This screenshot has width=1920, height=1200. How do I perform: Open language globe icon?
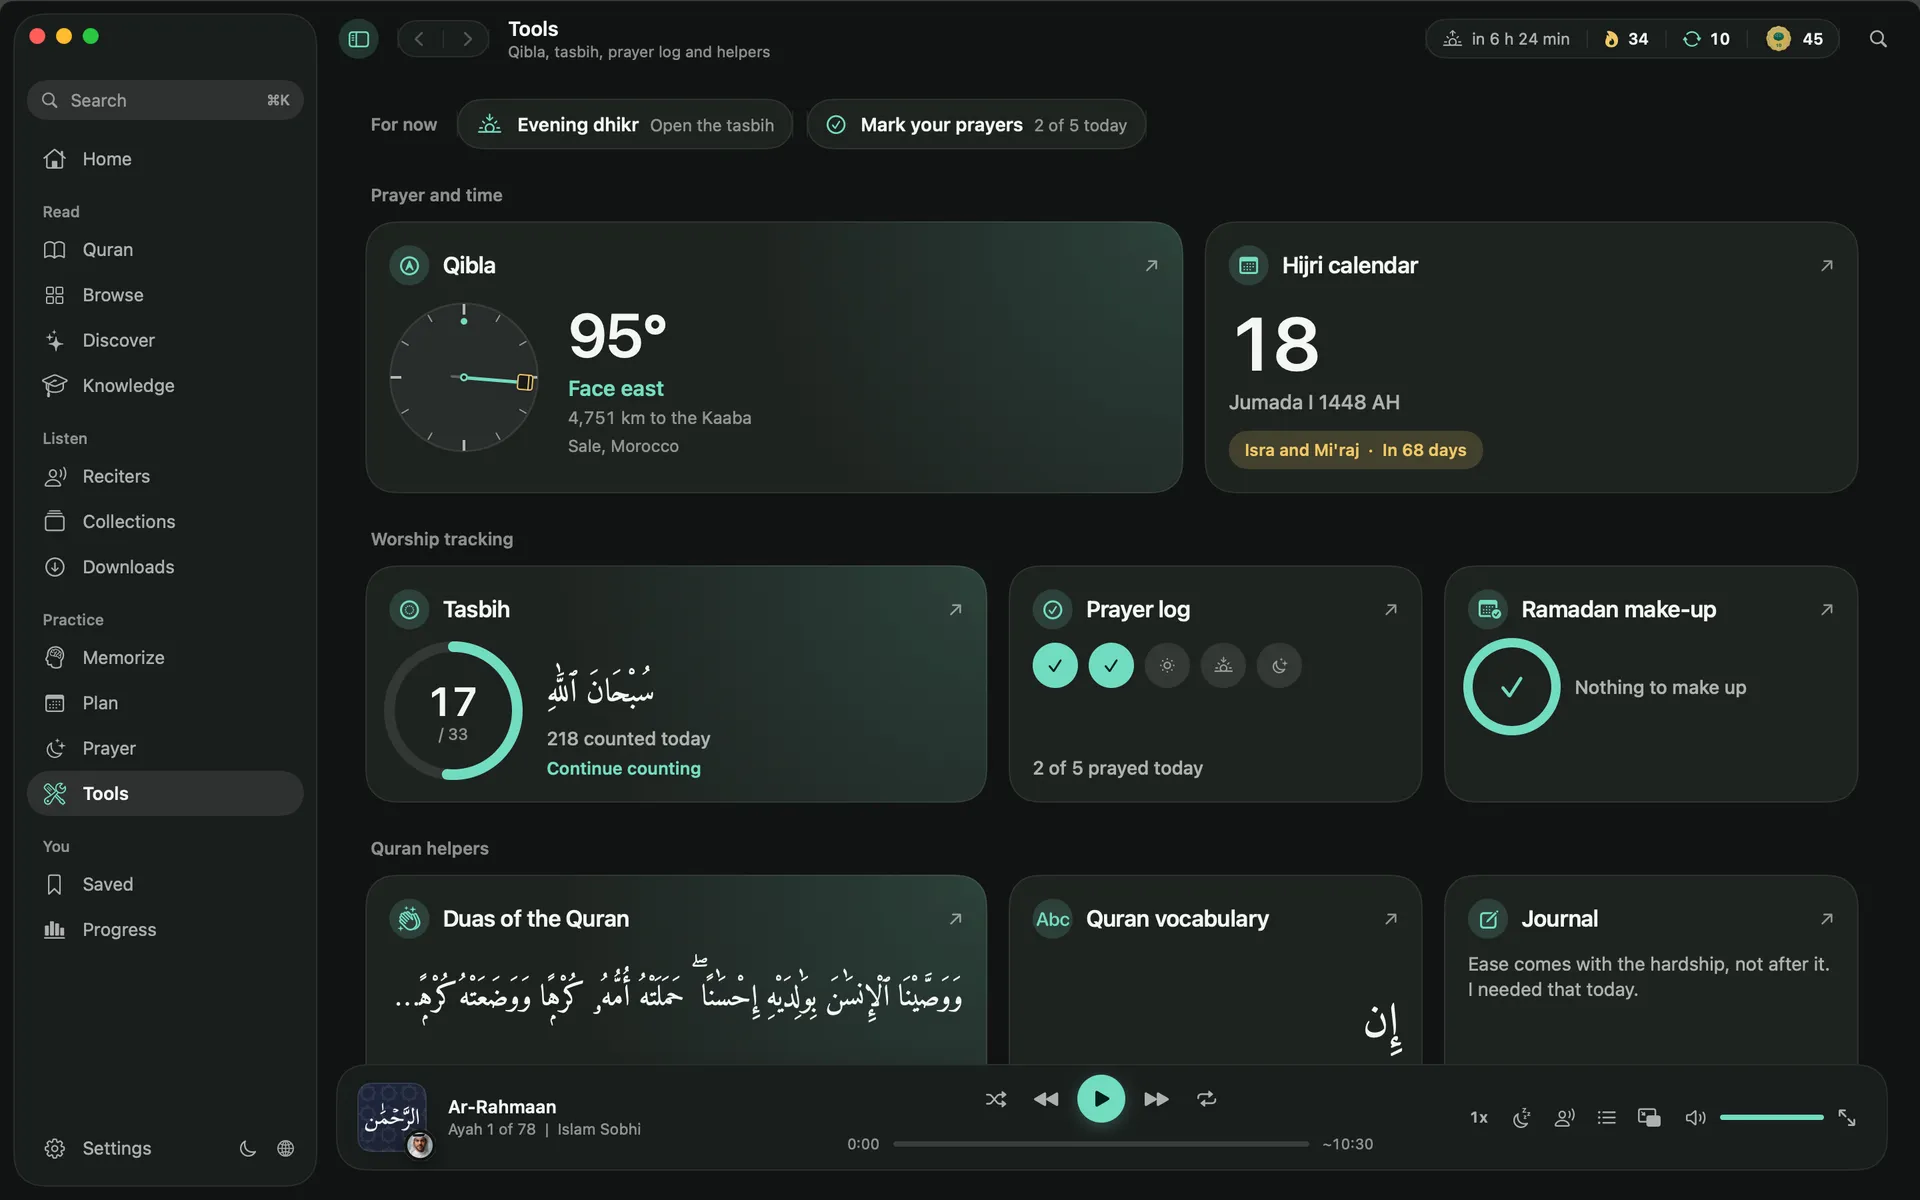click(x=286, y=1148)
